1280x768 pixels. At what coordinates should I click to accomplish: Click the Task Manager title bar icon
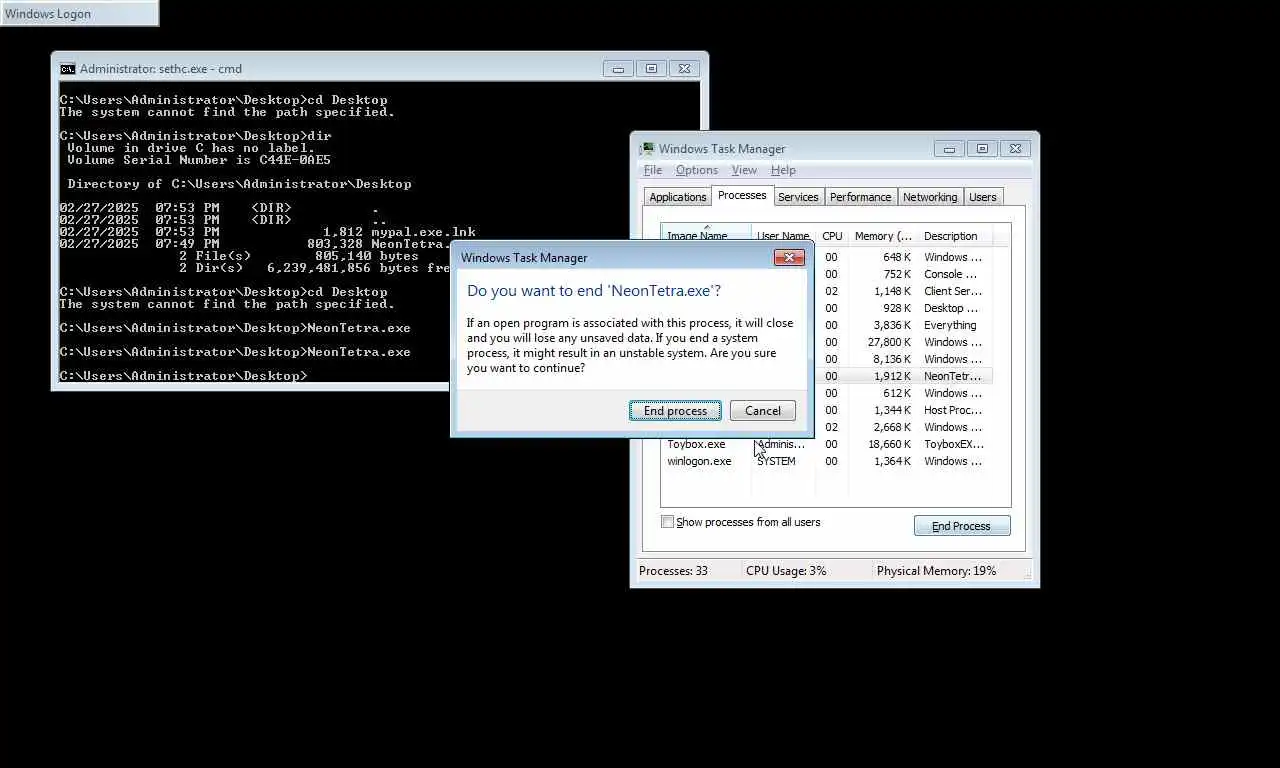647,149
